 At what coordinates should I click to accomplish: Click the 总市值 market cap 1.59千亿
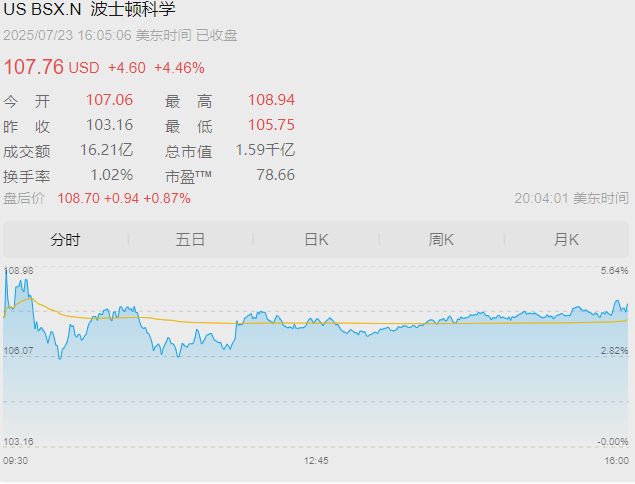265,150
